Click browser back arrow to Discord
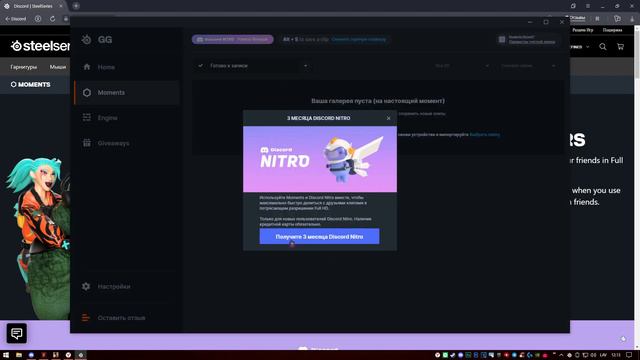The width and height of the screenshot is (640, 360). point(16,19)
